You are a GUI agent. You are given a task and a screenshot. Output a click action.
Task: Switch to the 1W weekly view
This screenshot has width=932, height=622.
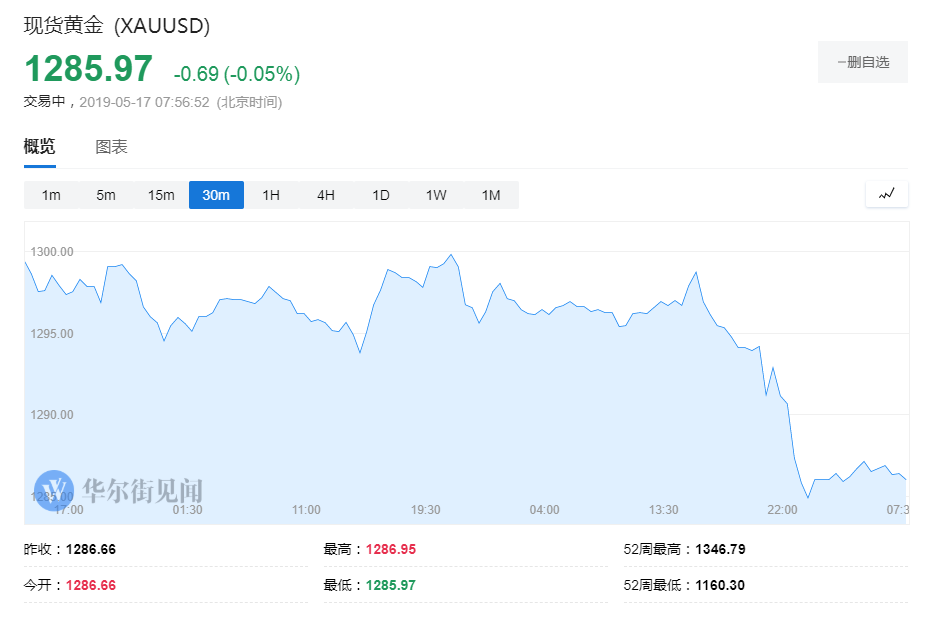click(x=435, y=195)
